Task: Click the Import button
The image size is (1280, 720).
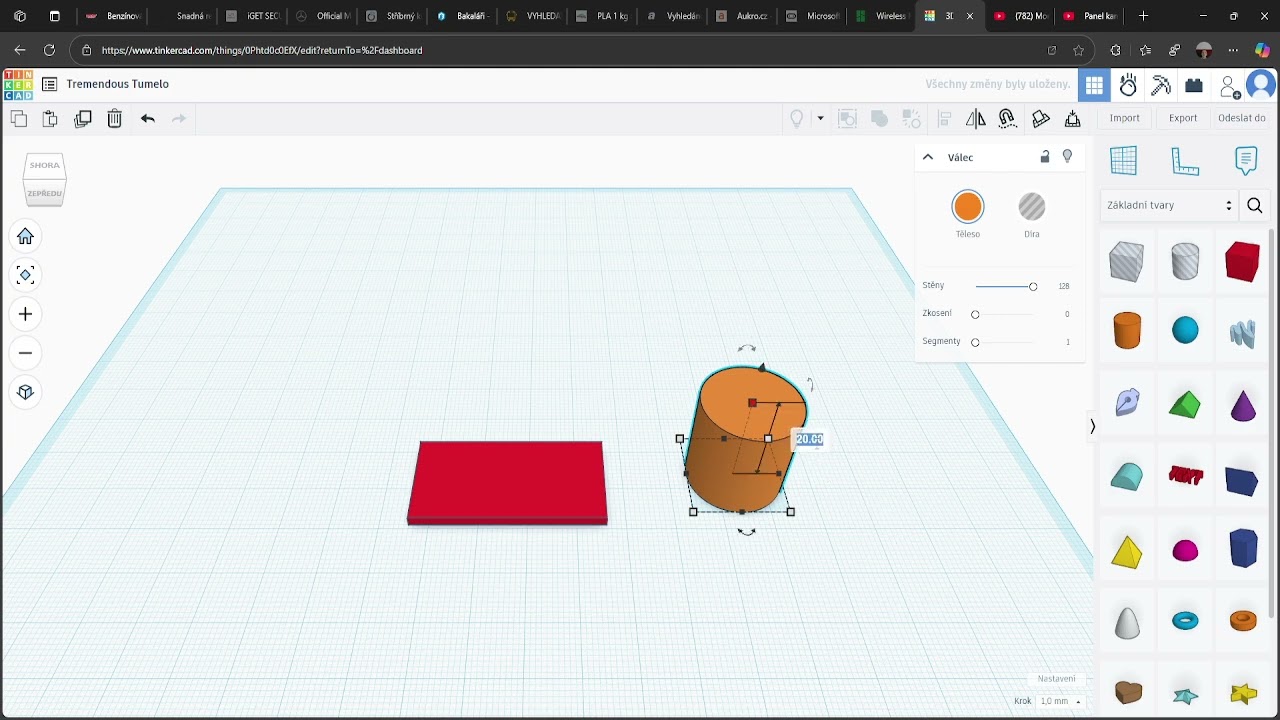Action: (x=1124, y=118)
